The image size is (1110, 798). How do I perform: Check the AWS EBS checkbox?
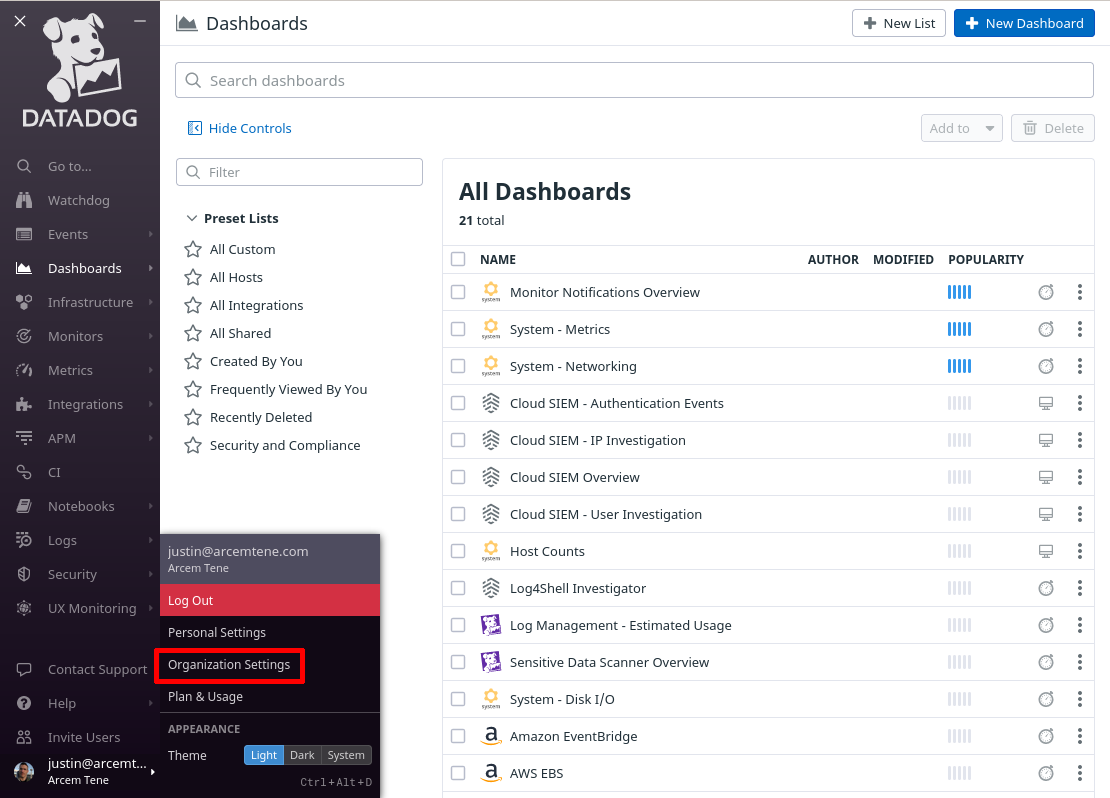[458, 773]
